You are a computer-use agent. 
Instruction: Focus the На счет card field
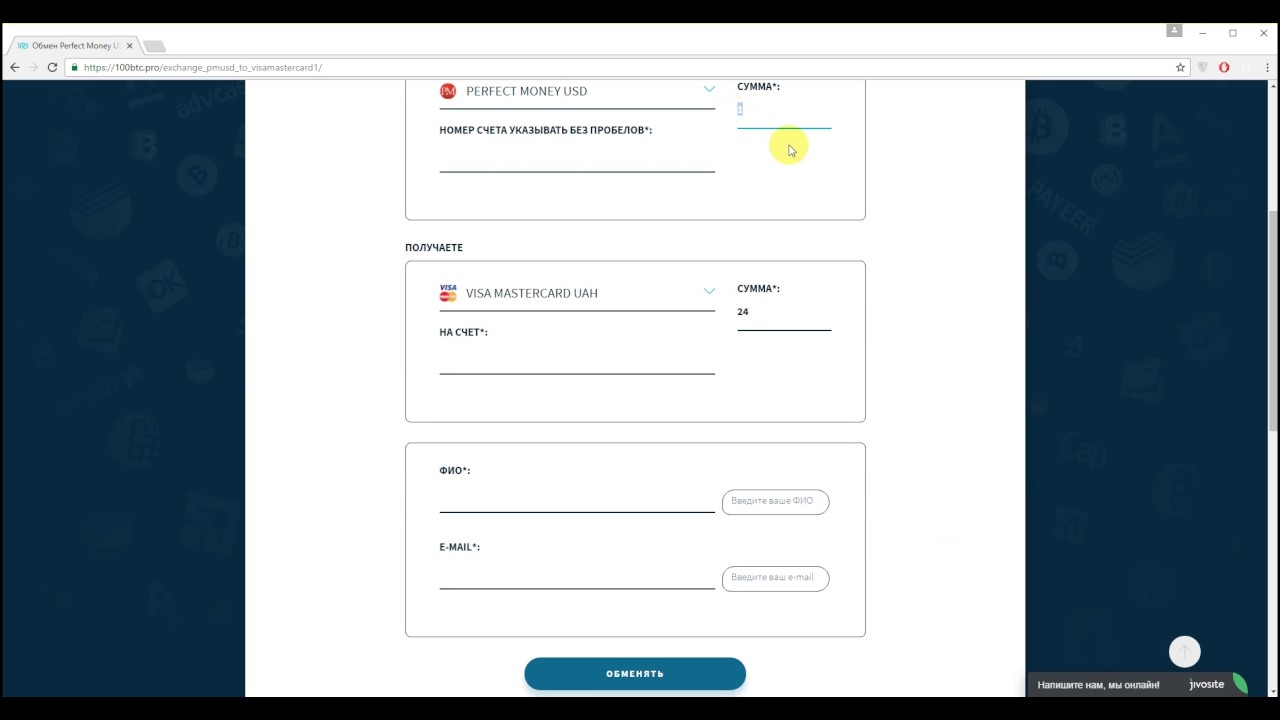coord(577,360)
